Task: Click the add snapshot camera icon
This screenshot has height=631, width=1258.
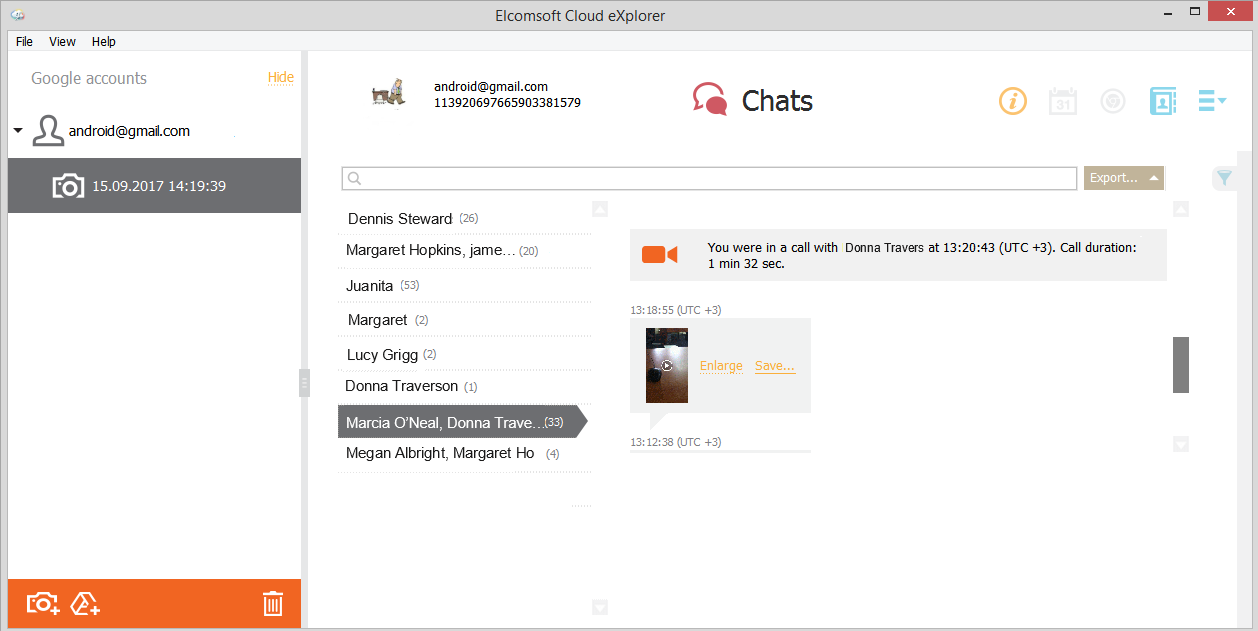Action: [x=43, y=603]
